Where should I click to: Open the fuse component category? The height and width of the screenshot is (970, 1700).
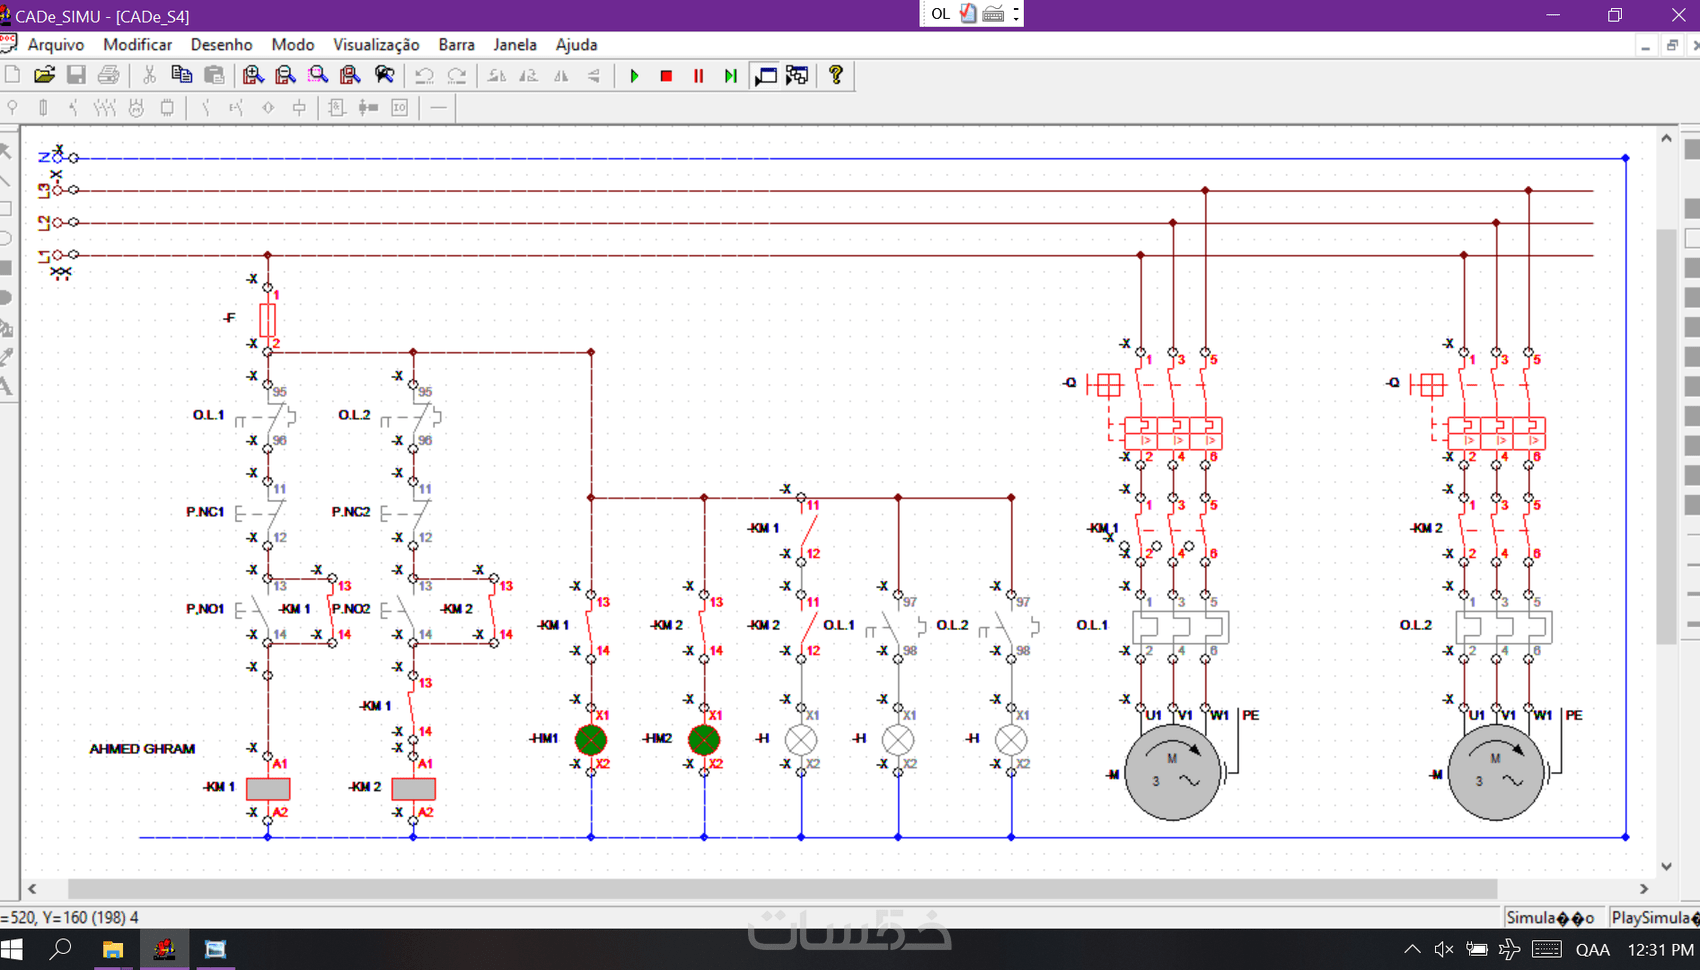(x=43, y=107)
